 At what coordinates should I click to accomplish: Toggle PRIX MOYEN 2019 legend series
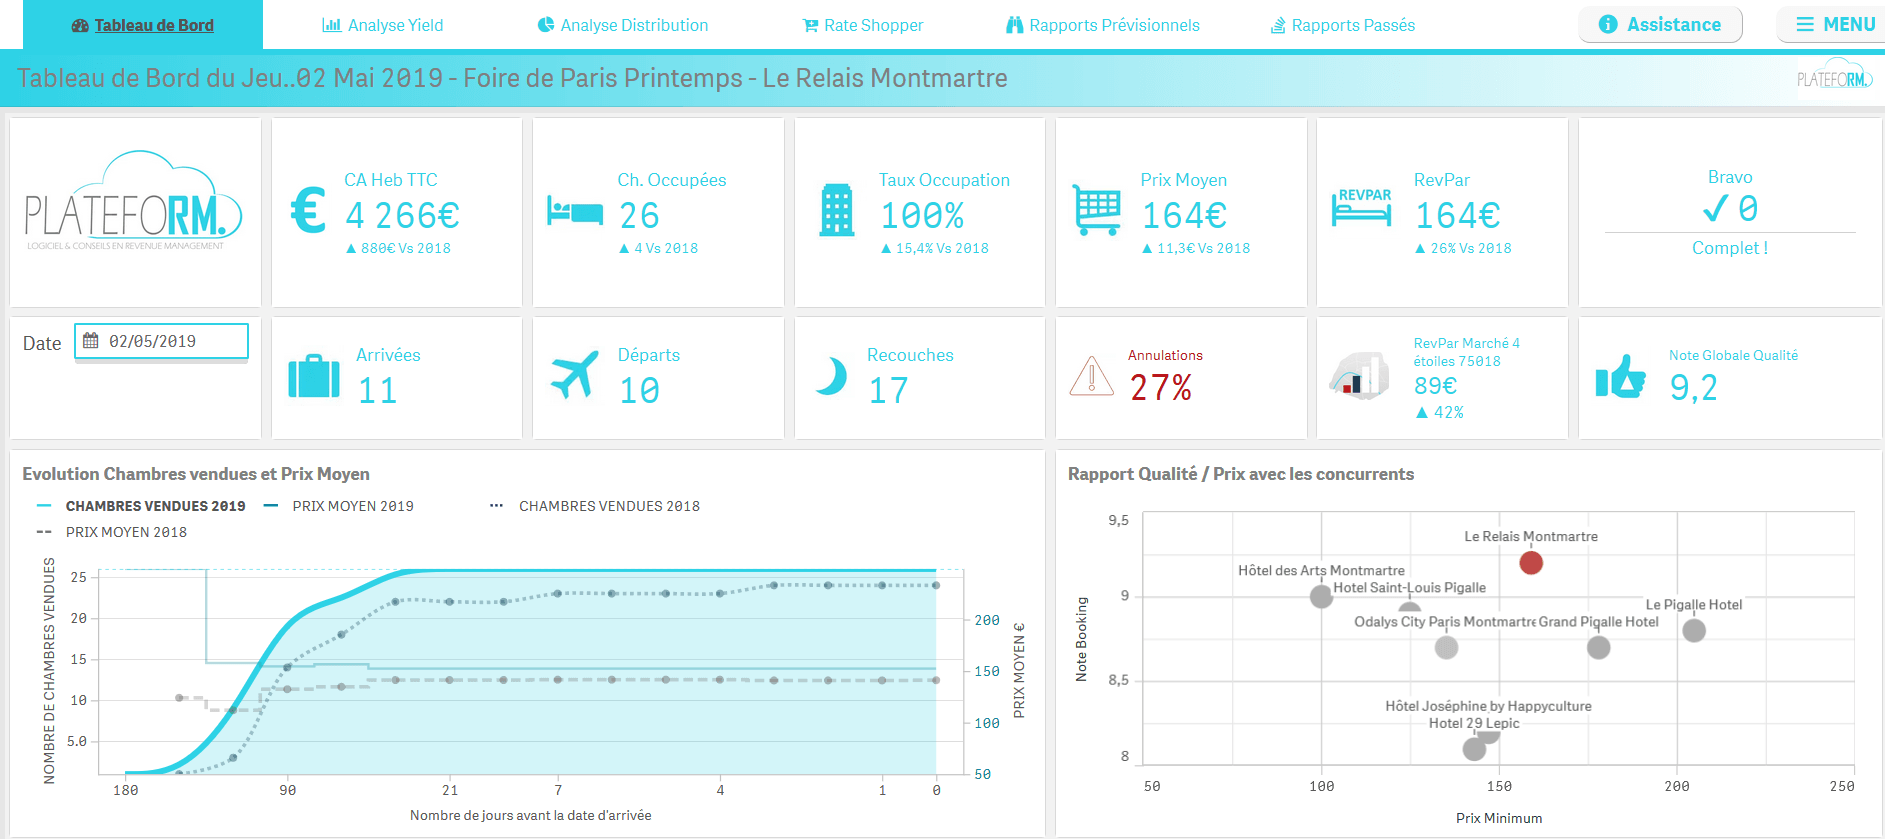pos(352,506)
